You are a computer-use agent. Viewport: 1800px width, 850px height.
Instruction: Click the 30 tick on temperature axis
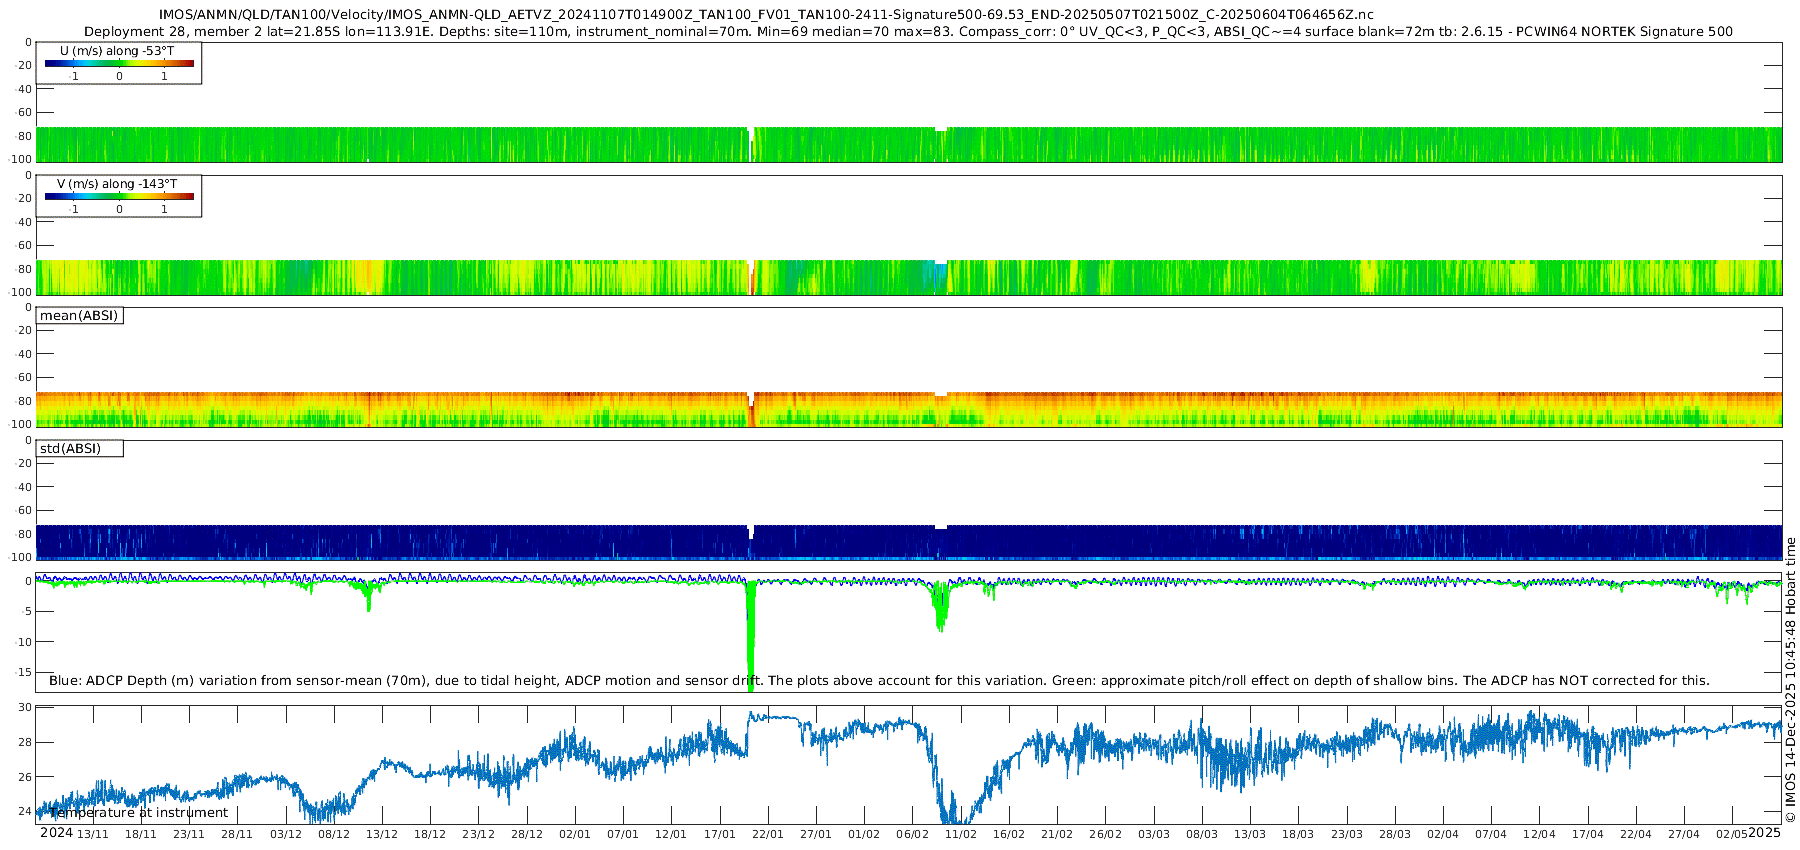pyautogui.click(x=26, y=708)
